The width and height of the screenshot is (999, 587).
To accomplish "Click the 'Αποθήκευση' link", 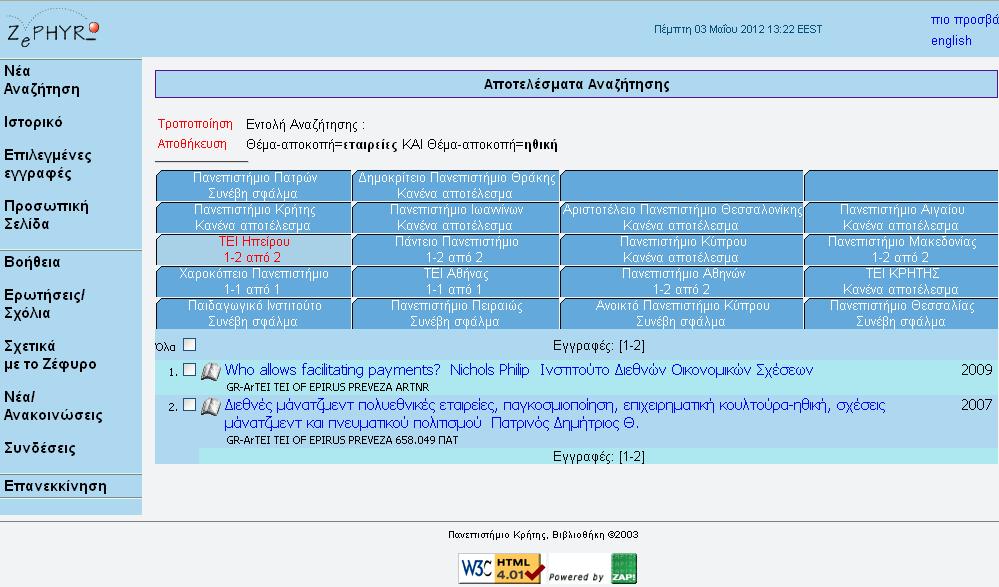I will [x=192, y=144].
